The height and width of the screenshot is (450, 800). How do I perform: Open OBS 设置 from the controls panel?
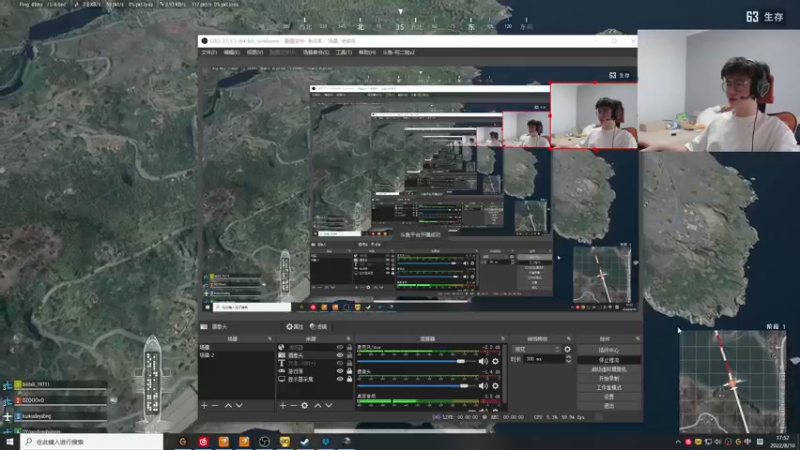[609, 397]
